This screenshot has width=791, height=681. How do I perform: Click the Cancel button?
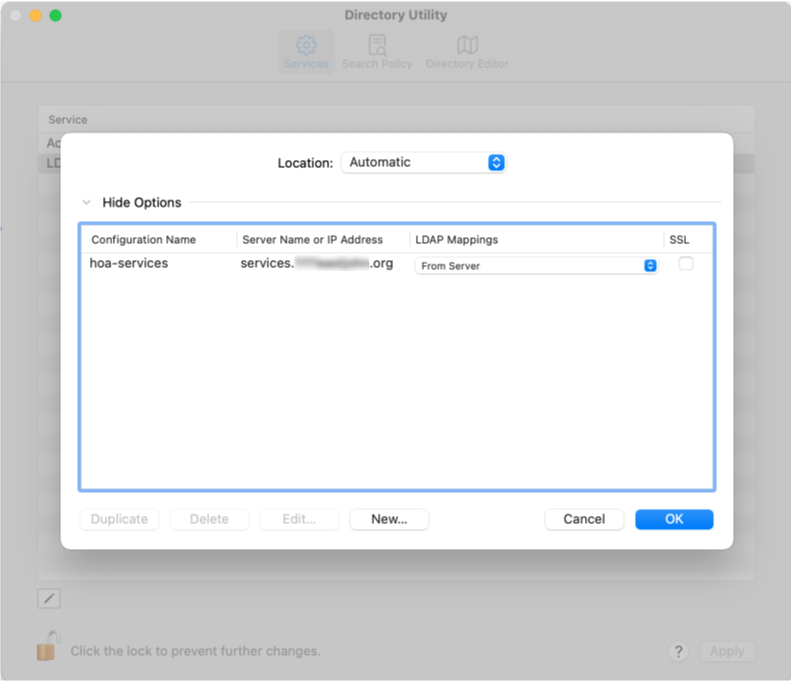coord(584,519)
